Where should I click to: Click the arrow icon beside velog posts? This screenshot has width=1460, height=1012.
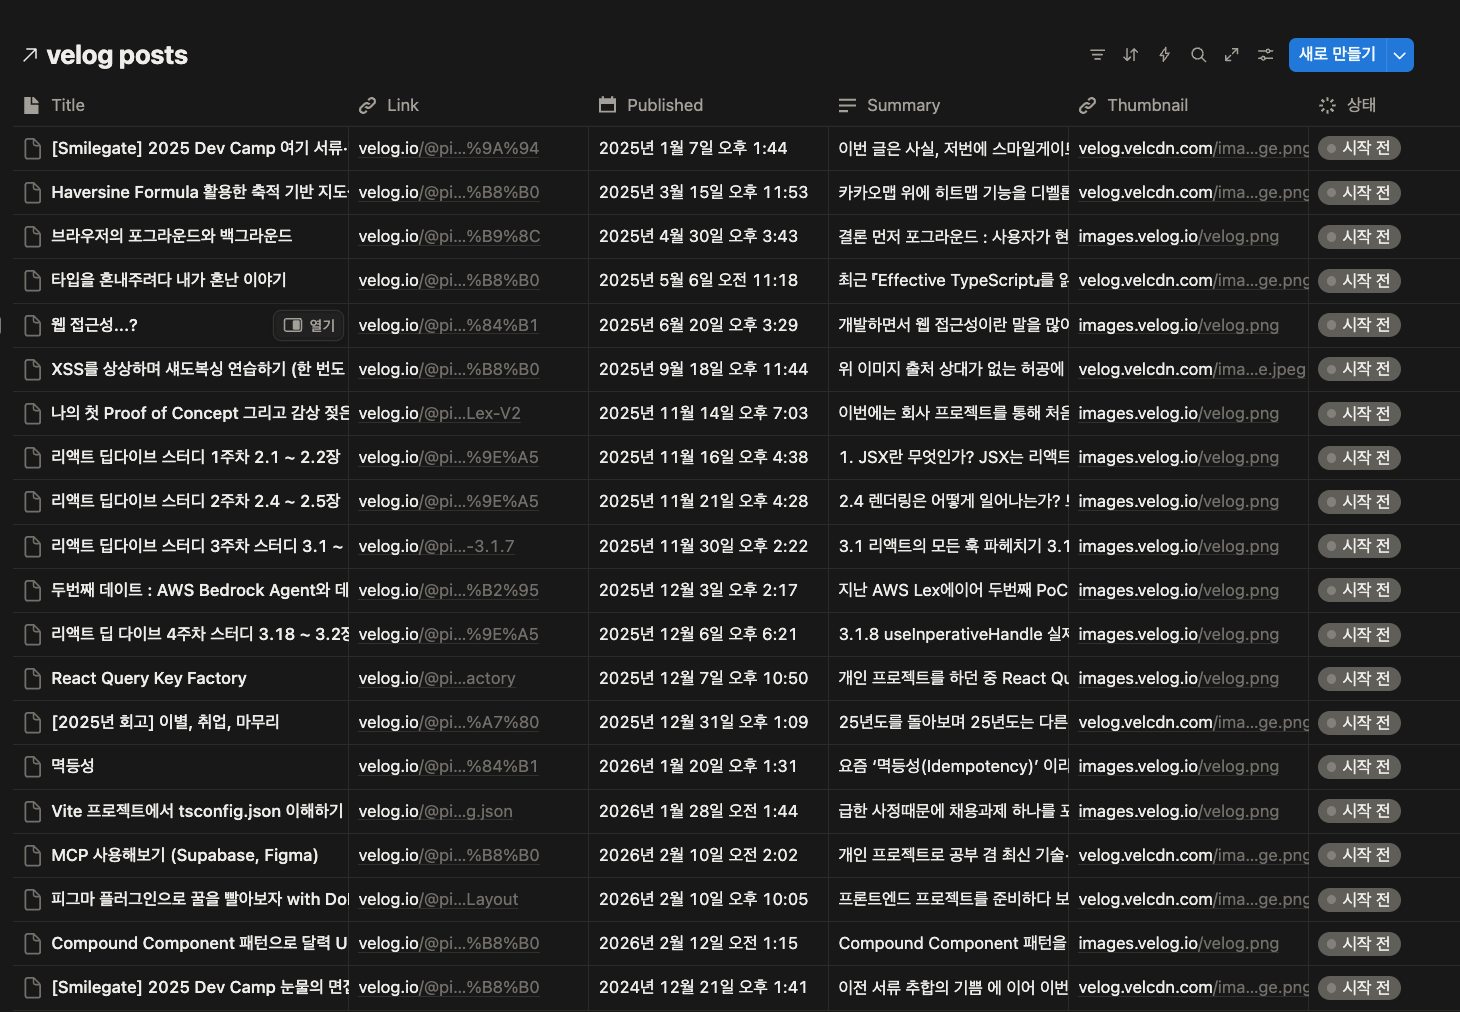pyautogui.click(x=30, y=55)
